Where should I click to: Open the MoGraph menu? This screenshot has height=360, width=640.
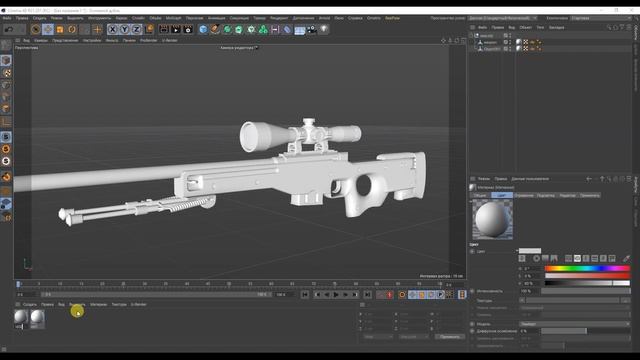tap(173, 18)
